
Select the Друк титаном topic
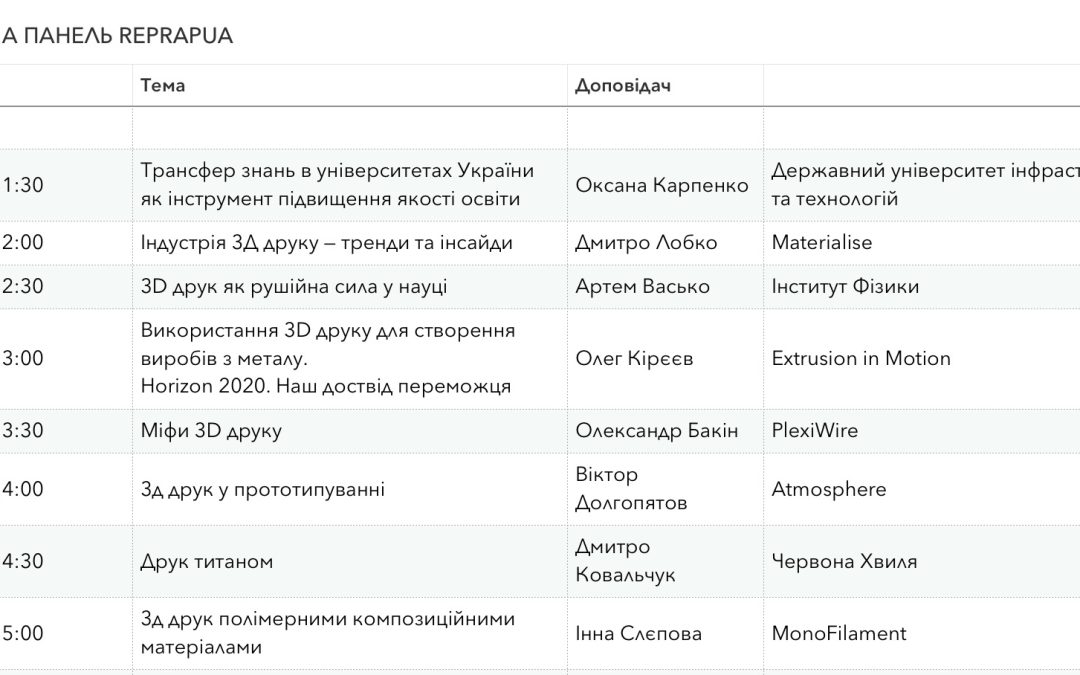click(x=207, y=561)
